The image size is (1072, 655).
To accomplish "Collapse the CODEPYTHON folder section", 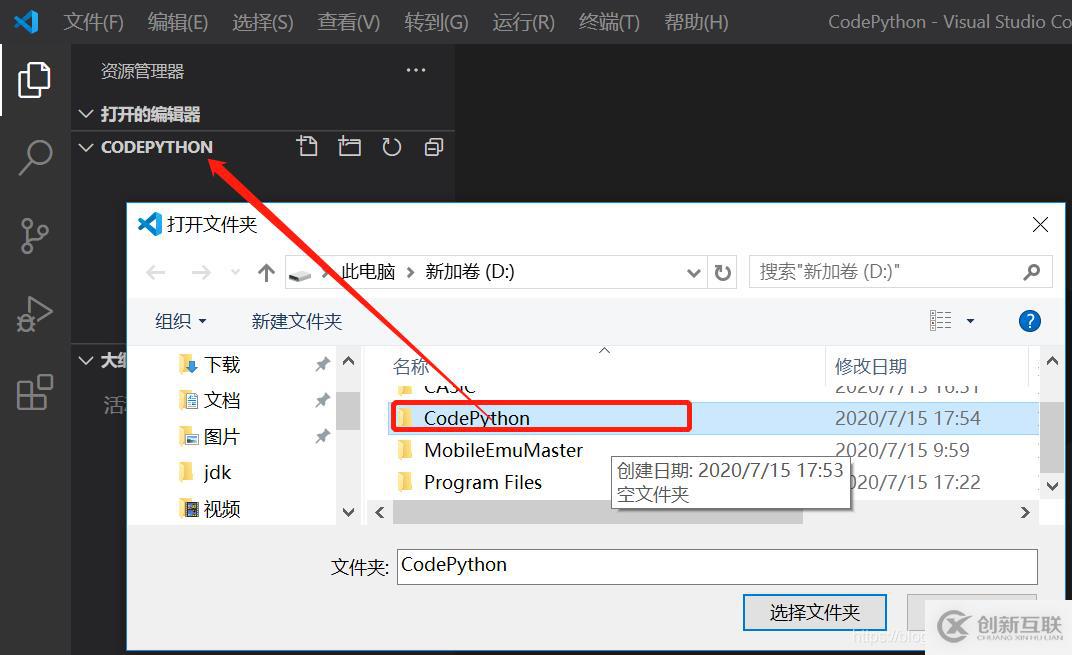I will tap(86, 147).
